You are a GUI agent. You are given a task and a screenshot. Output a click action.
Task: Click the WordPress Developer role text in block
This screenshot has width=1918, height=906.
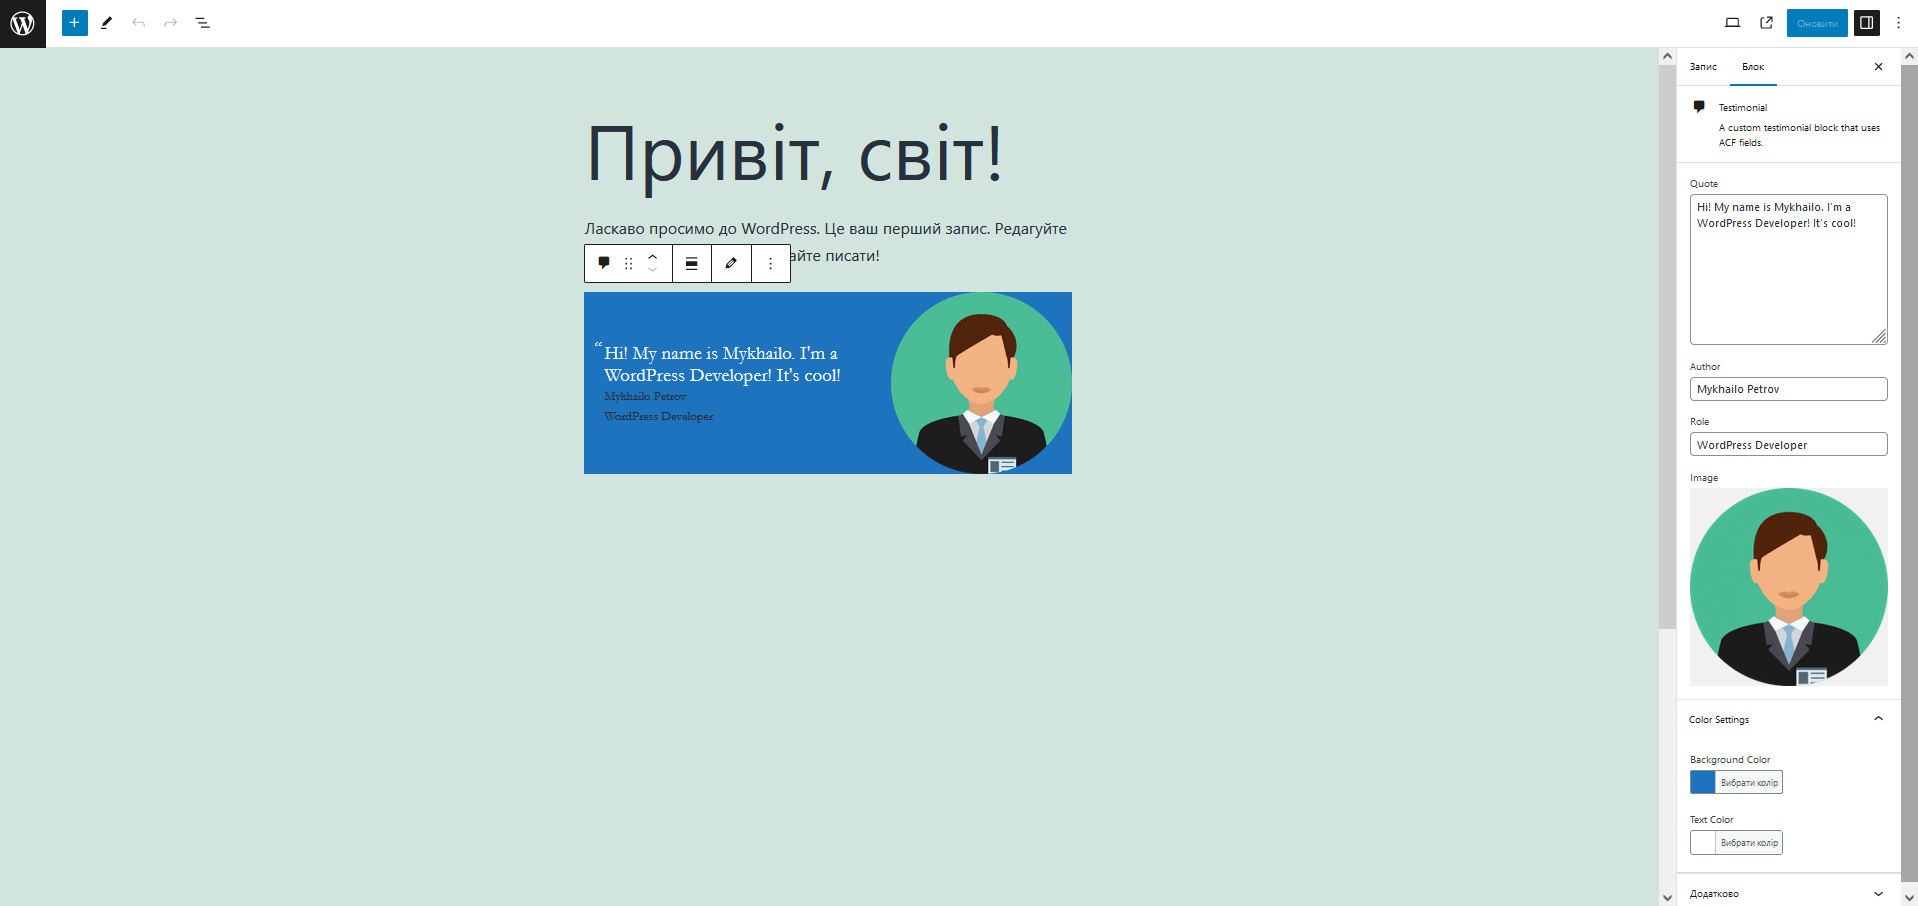click(659, 416)
